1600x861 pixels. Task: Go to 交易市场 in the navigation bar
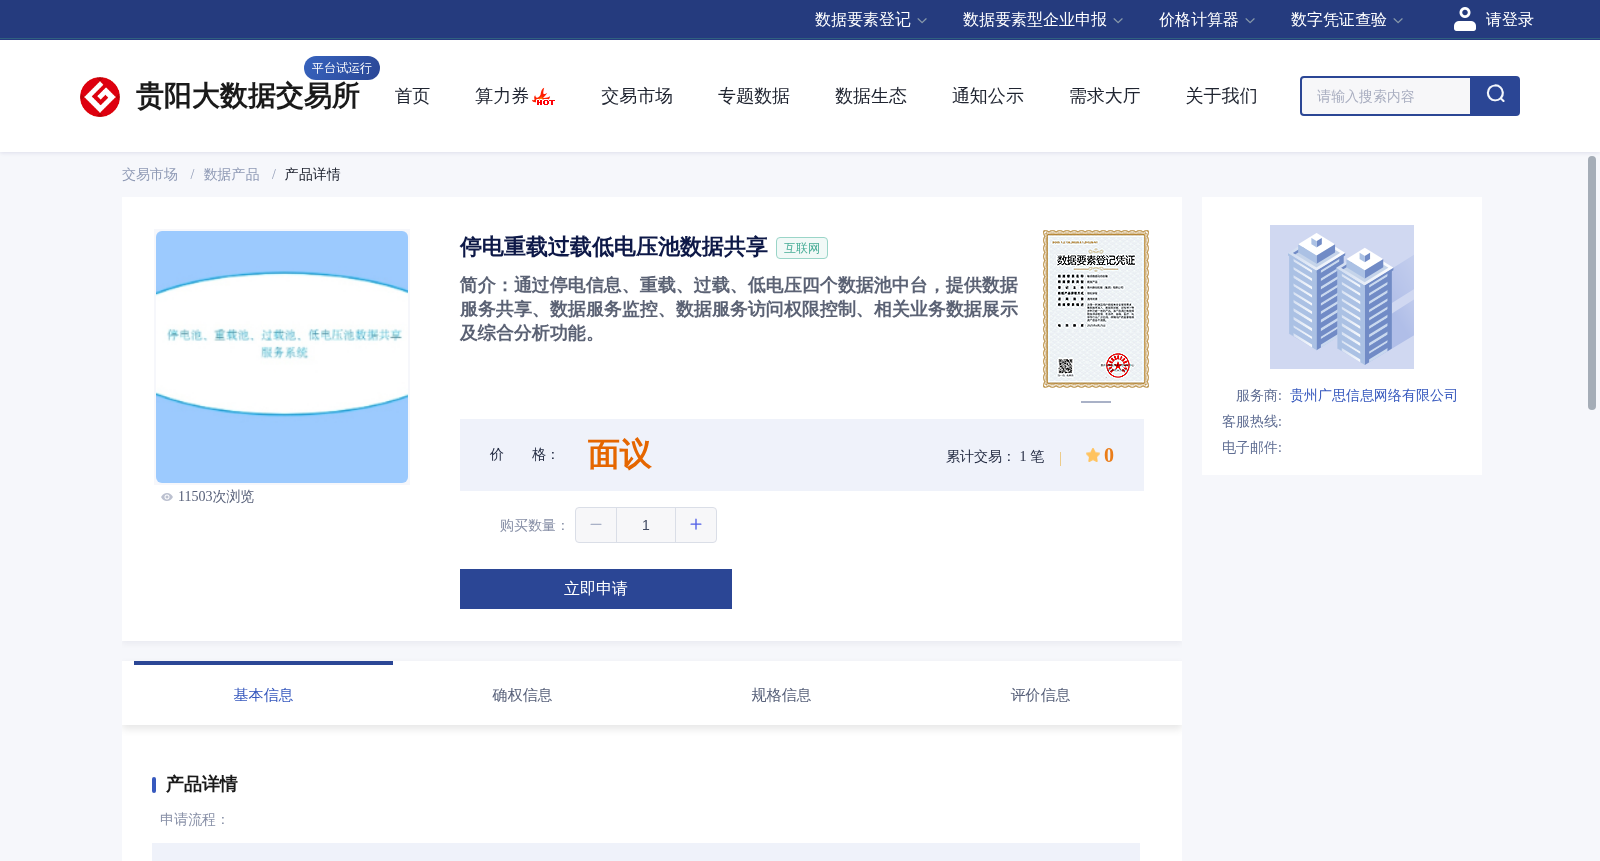pyautogui.click(x=637, y=96)
